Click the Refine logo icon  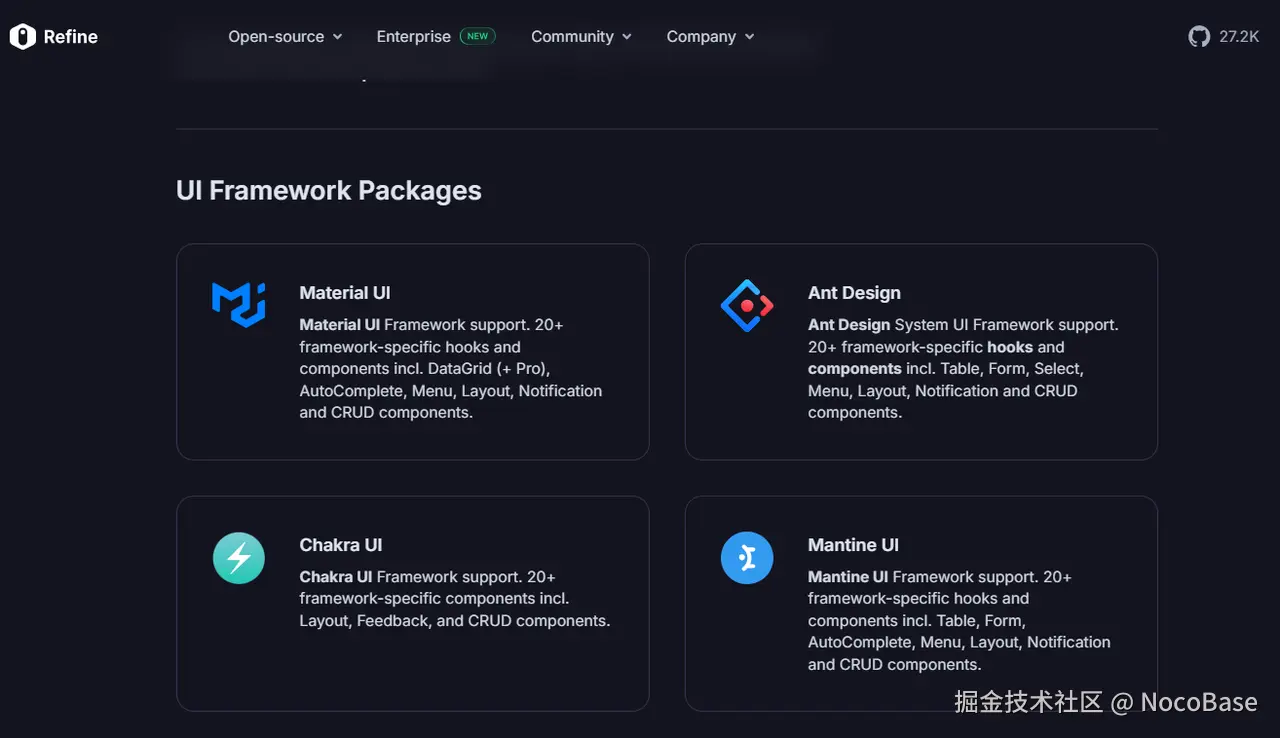coord(22,37)
